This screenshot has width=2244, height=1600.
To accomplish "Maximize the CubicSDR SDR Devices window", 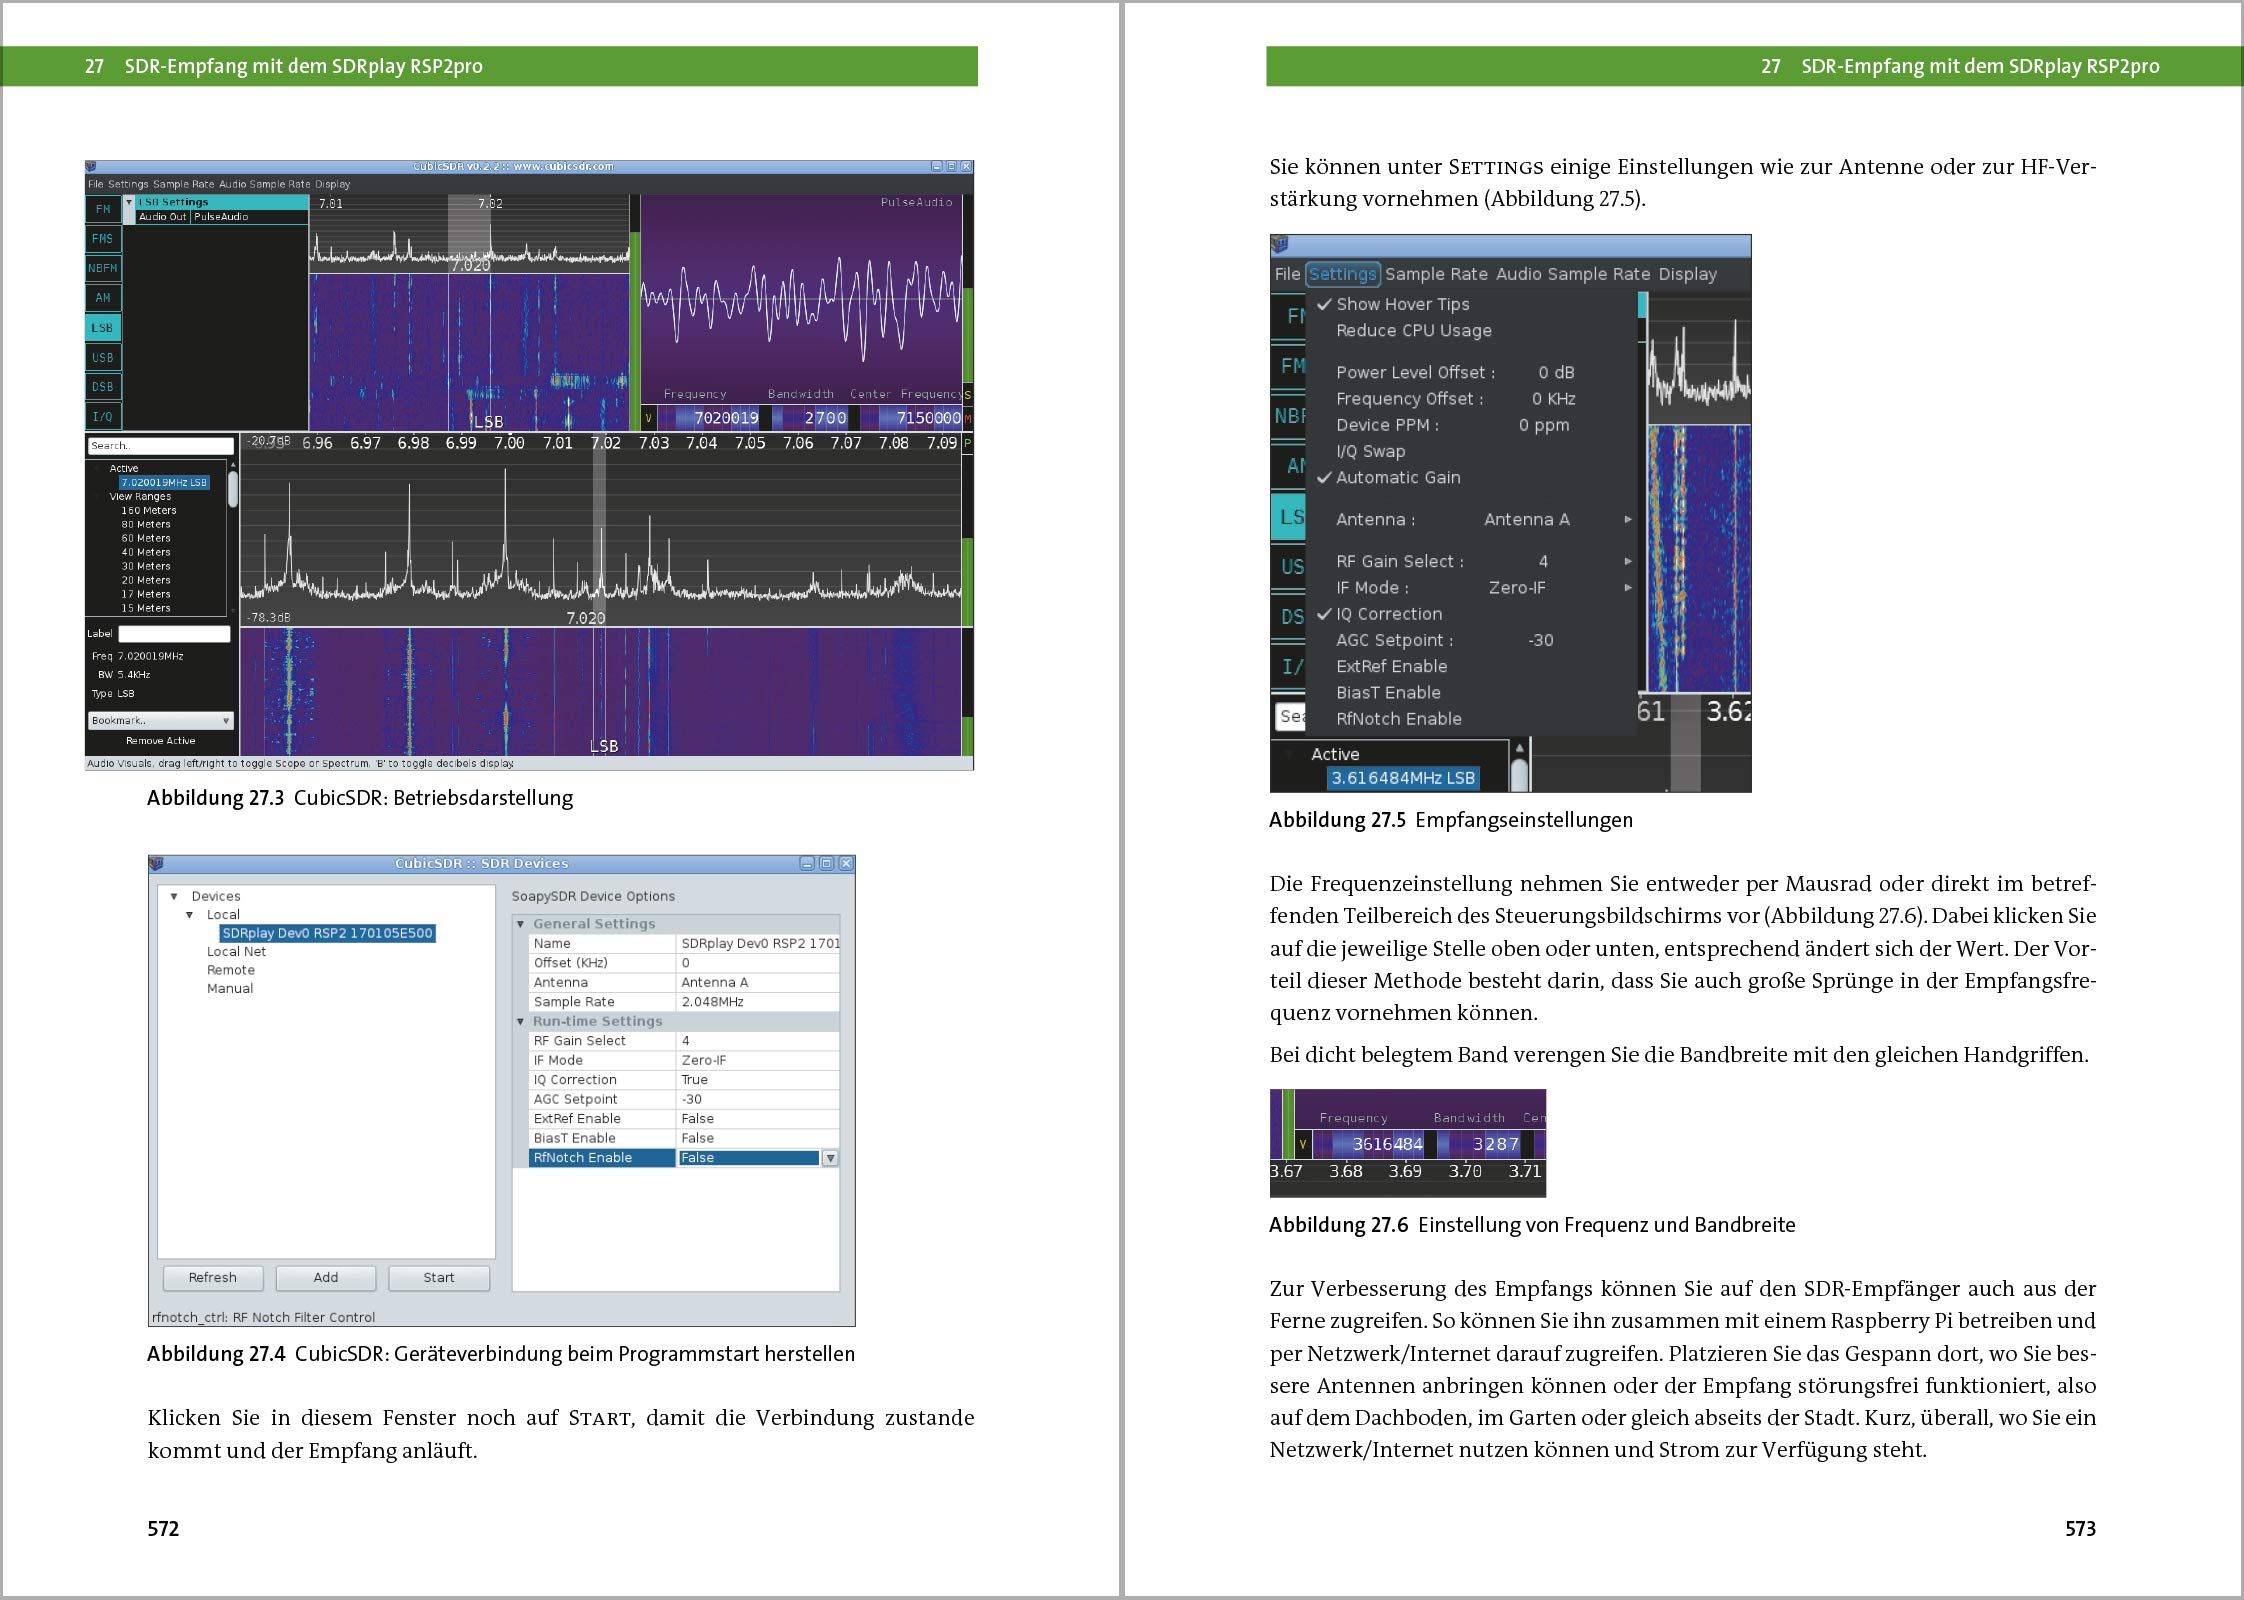I will (x=826, y=863).
